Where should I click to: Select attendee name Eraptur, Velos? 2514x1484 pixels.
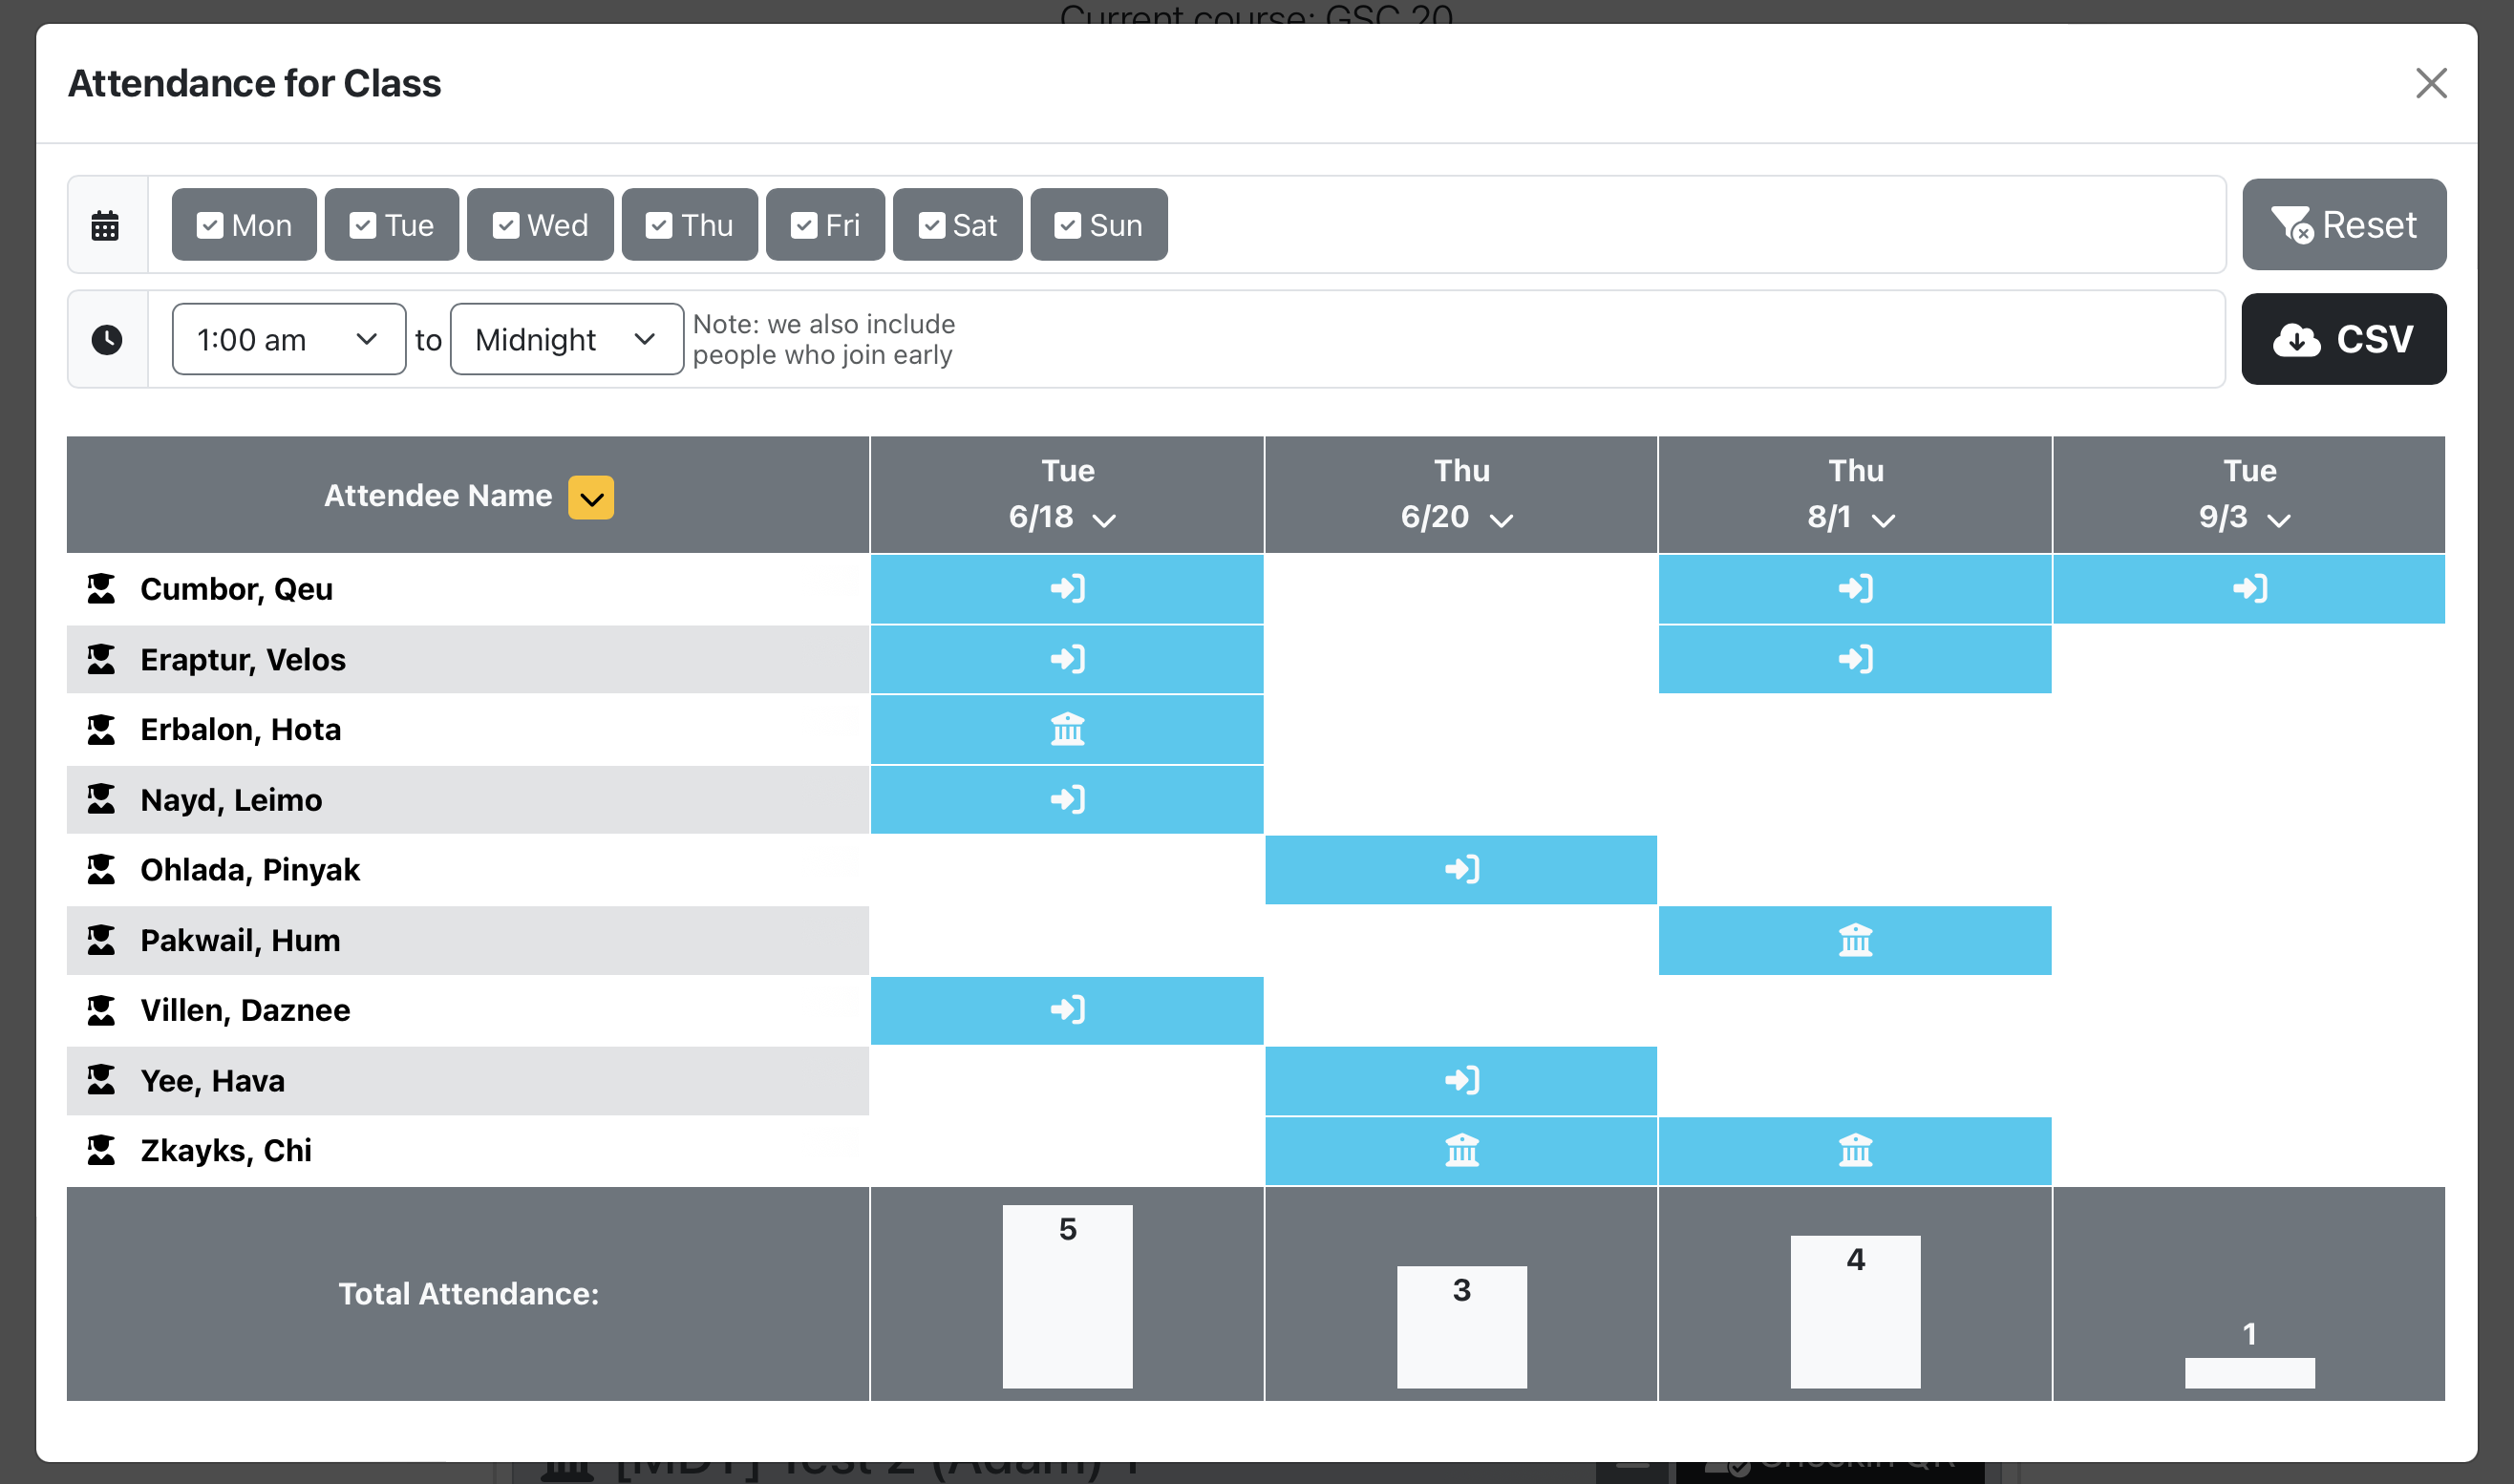242,659
